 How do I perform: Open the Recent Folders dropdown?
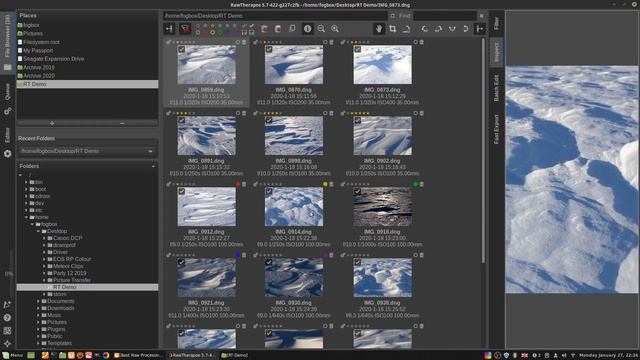(x=87, y=151)
